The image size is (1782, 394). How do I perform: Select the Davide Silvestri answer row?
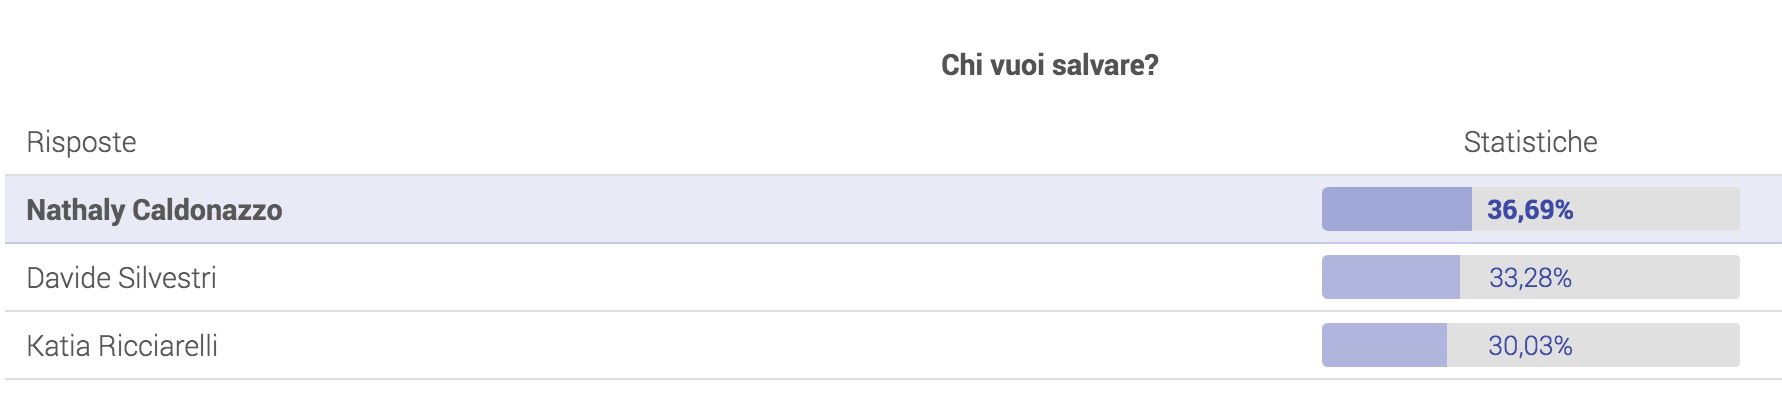(x=893, y=277)
